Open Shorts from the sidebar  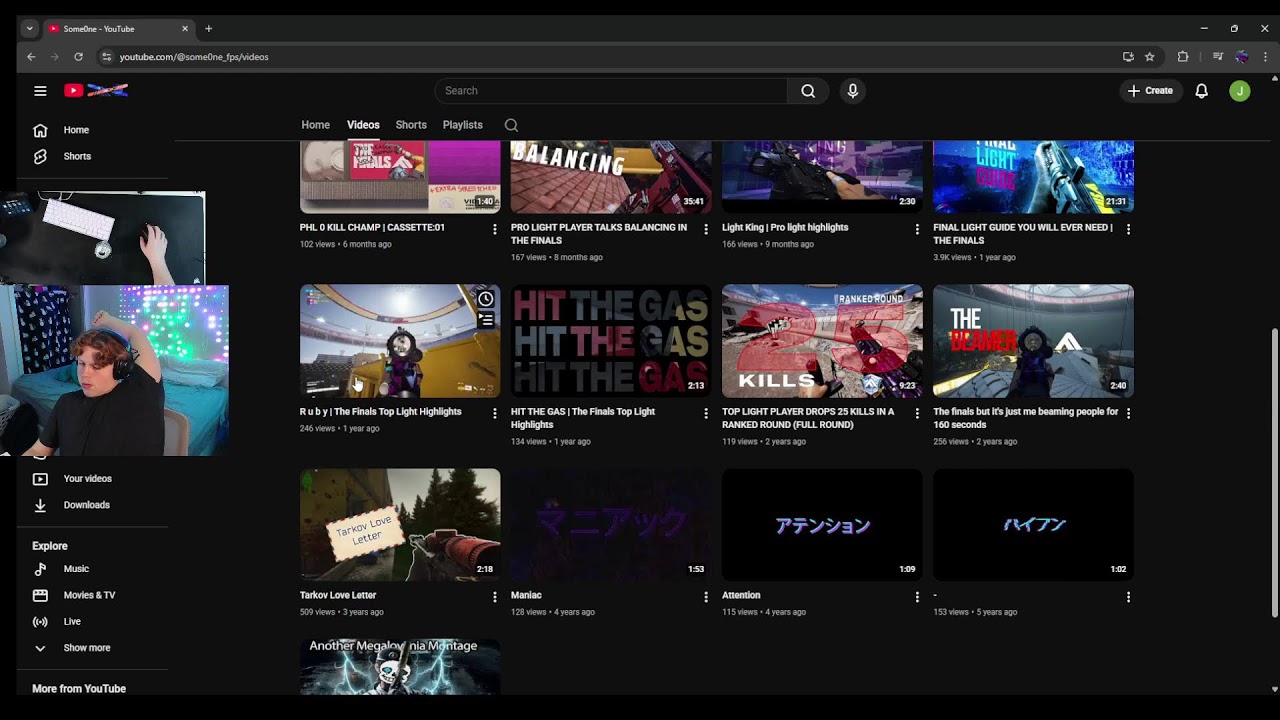[x=76, y=157]
